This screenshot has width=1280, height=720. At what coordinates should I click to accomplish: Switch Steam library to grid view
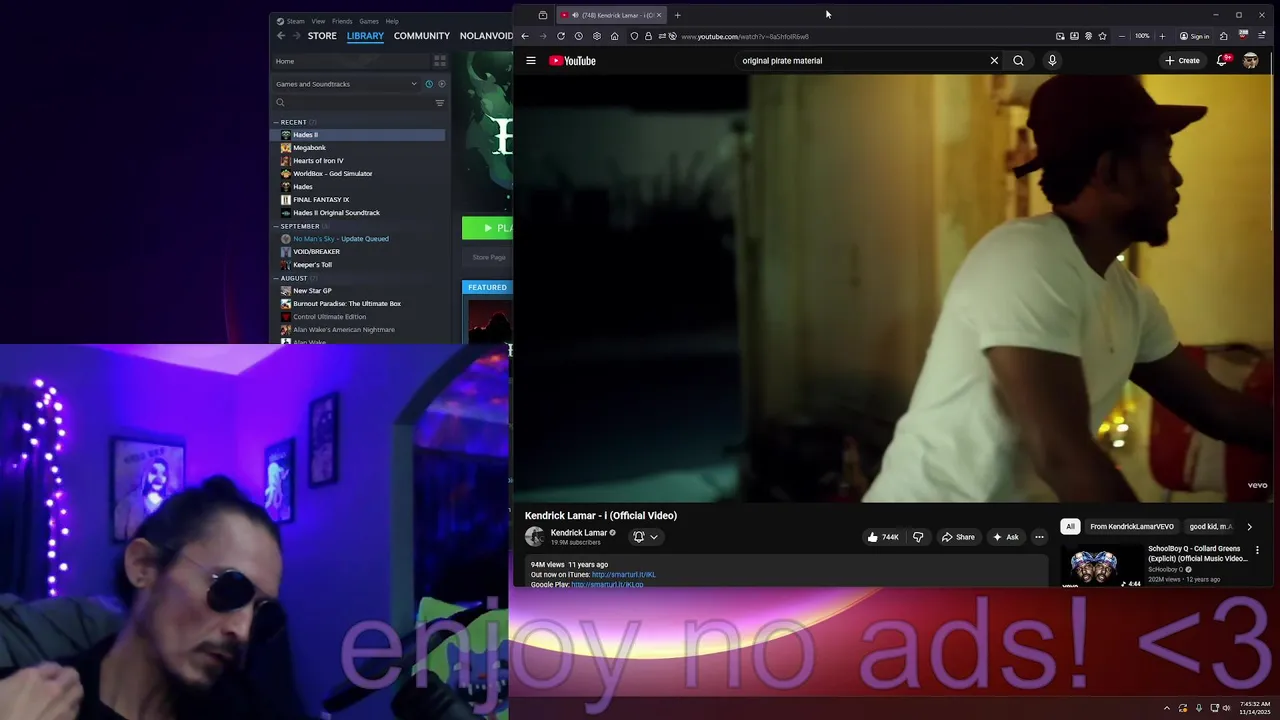coord(440,61)
